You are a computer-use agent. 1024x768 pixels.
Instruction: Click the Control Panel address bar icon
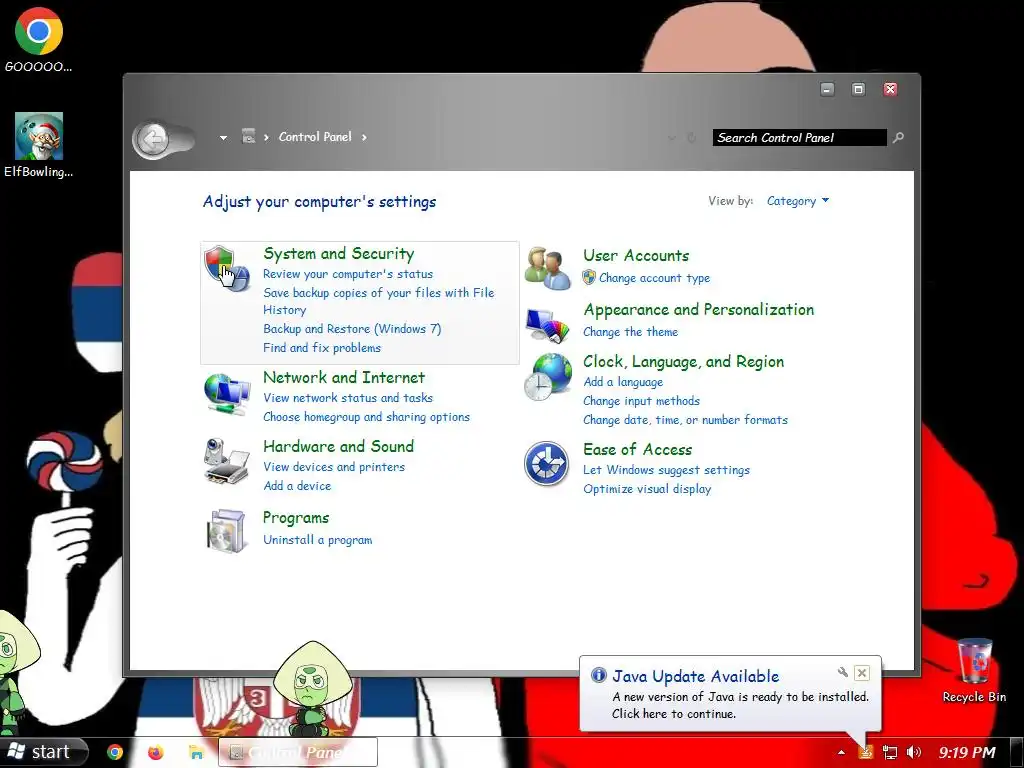(x=248, y=136)
